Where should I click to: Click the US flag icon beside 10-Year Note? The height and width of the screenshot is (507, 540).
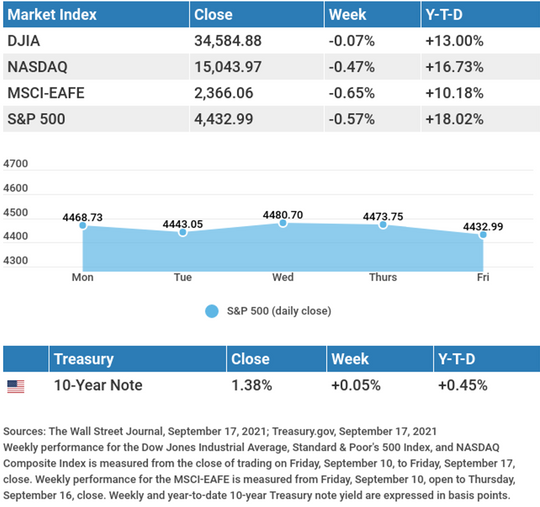click(x=16, y=386)
